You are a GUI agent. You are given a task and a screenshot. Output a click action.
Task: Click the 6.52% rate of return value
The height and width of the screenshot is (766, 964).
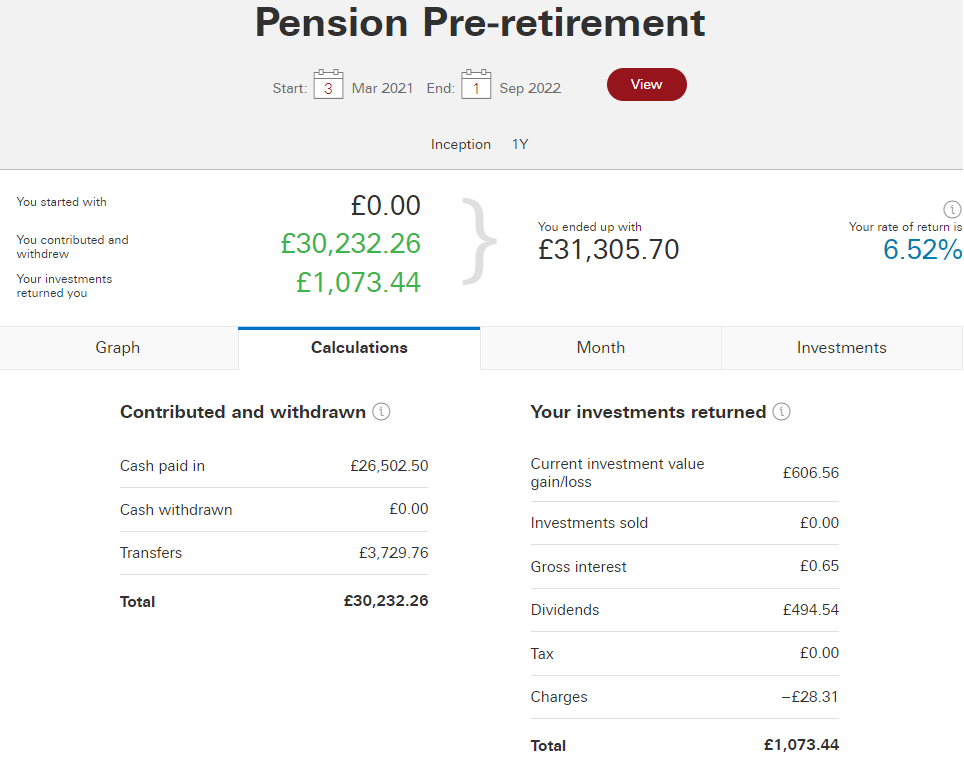(922, 250)
